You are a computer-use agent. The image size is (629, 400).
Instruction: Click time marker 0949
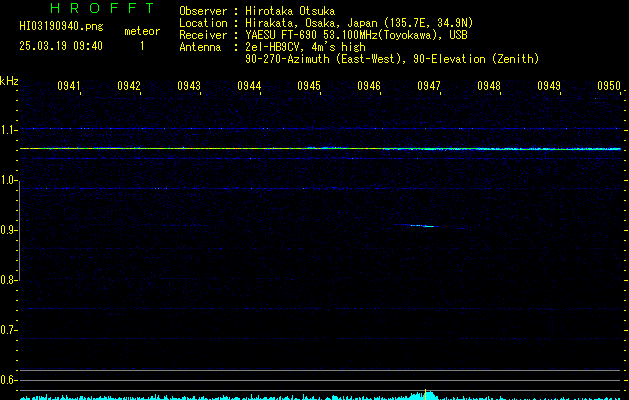point(548,86)
